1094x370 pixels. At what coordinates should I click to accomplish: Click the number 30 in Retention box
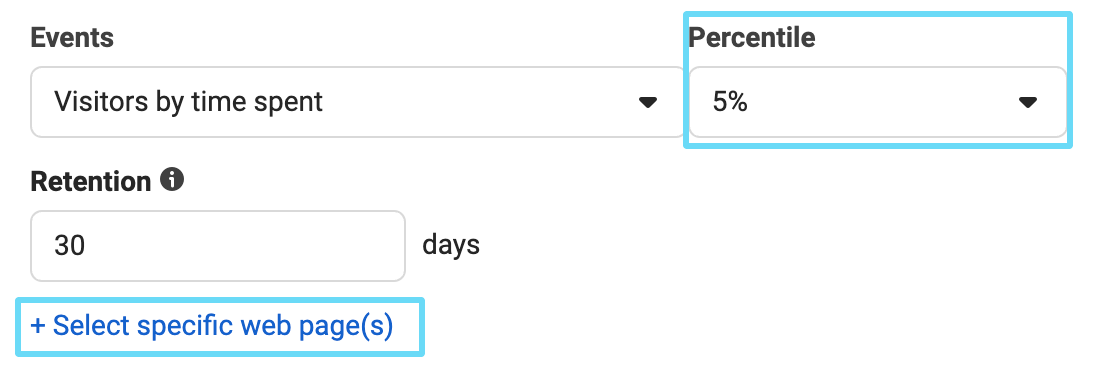[x=70, y=246]
